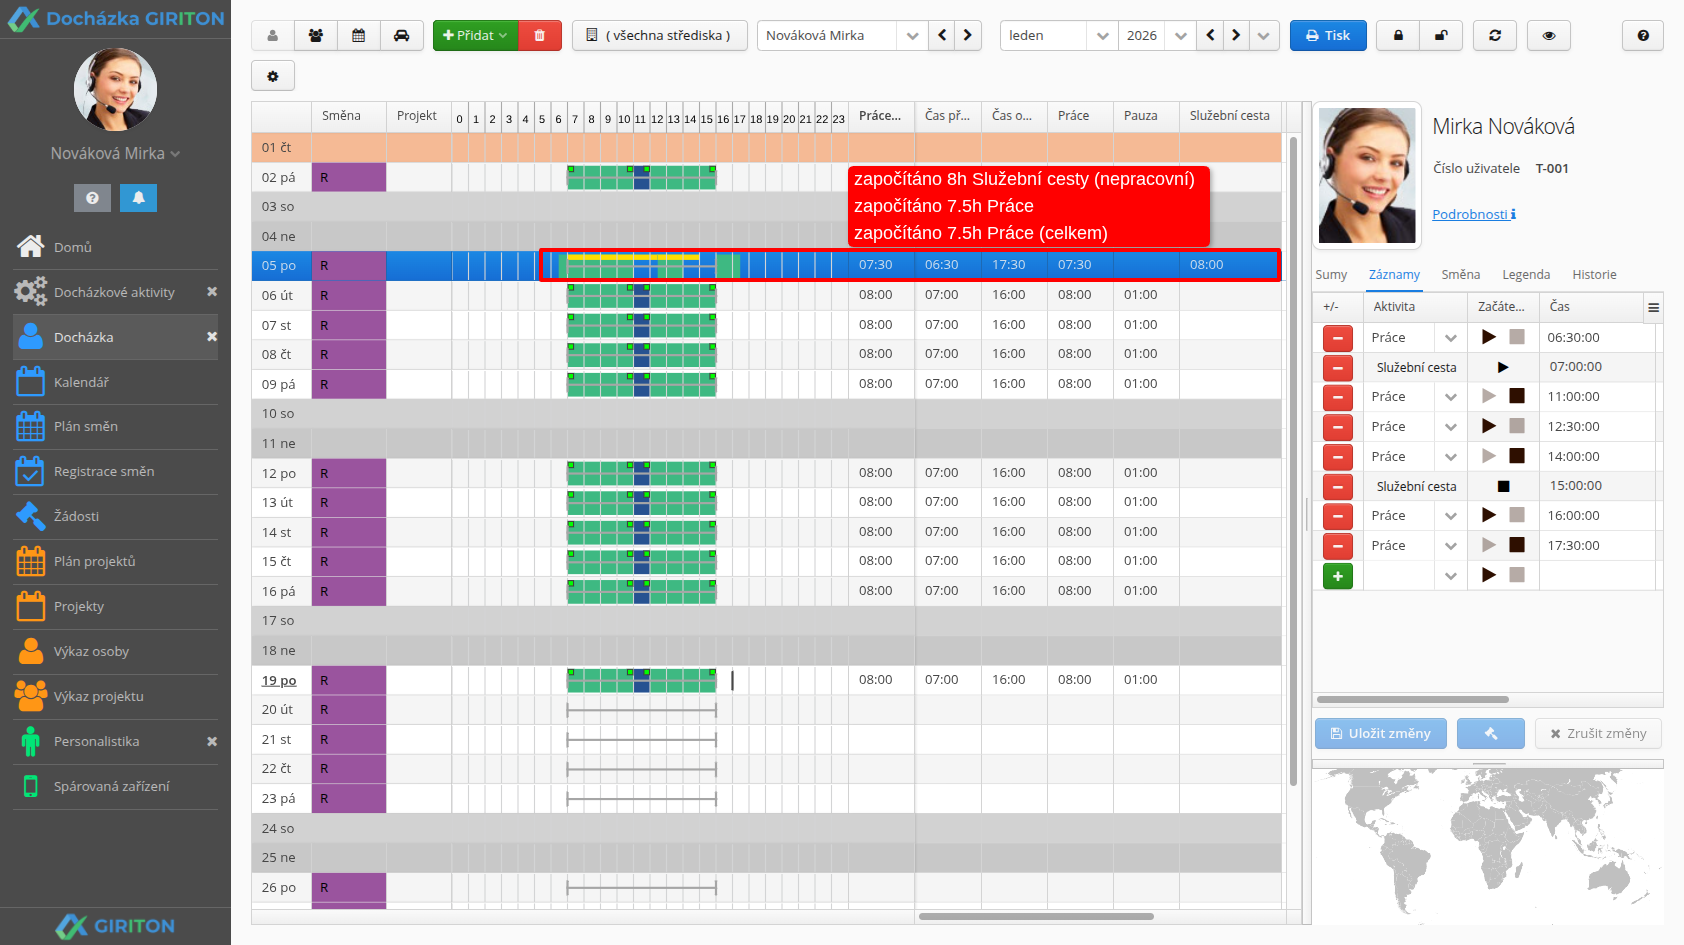The width and height of the screenshot is (1684, 945).
Task: Remove the 15:00:00 Služební cesta record
Action: tap(1338, 487)
